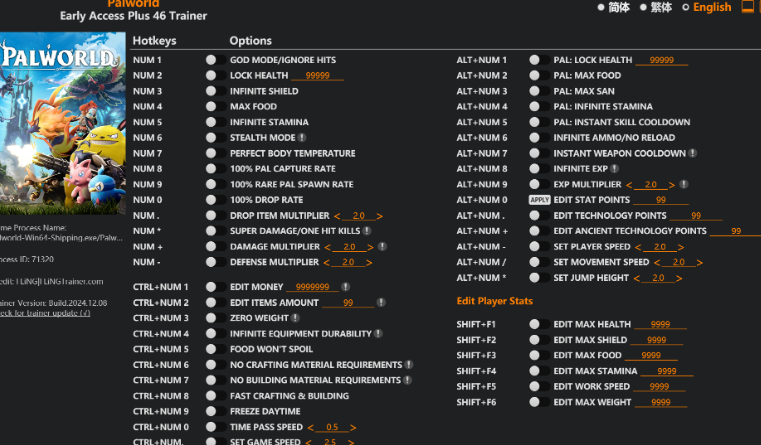Viewport: 761px width, 445px height.
Task: Toggle God Mode/Ignore Hits on
Action: (215, 60)
